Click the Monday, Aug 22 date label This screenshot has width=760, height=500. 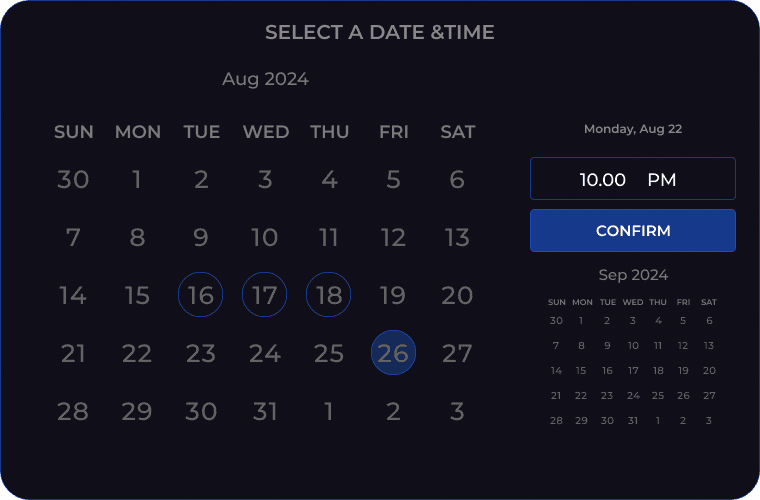(x=633, y=129)
